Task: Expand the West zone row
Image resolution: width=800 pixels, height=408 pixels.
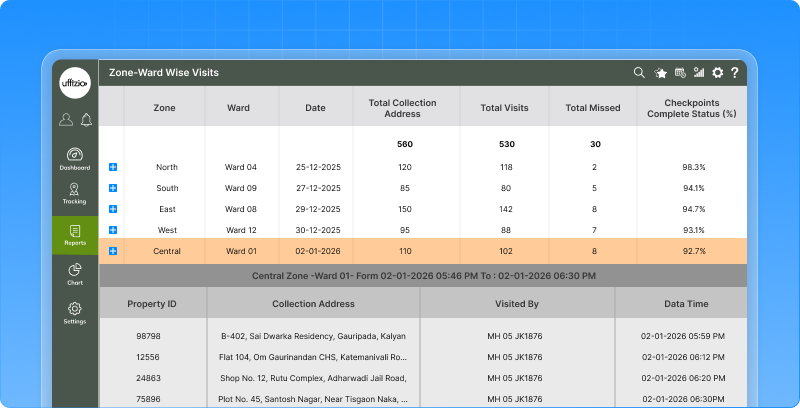Action: (112, 230)
